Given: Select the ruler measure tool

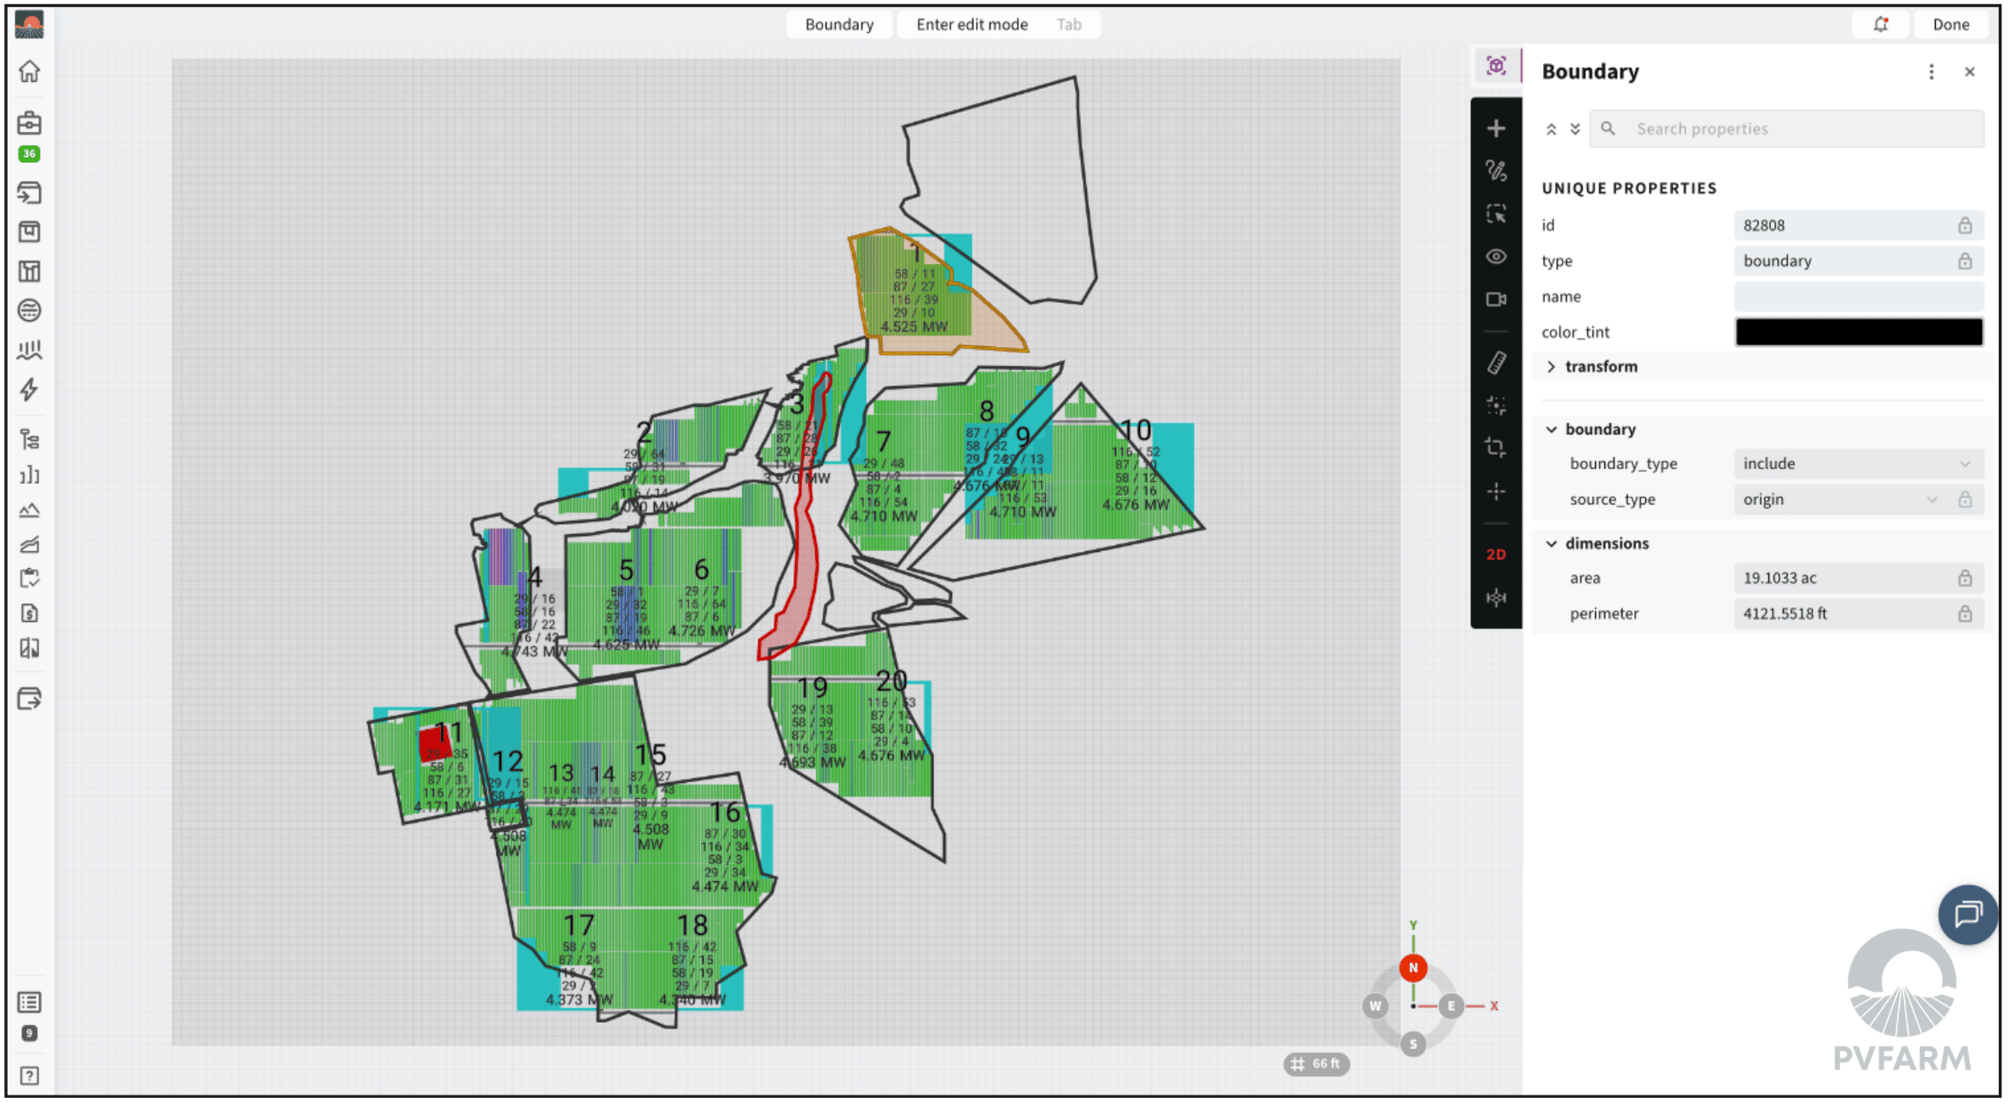Looking at the screenshot, I should pyautogui.click(x=1496, y=363).
